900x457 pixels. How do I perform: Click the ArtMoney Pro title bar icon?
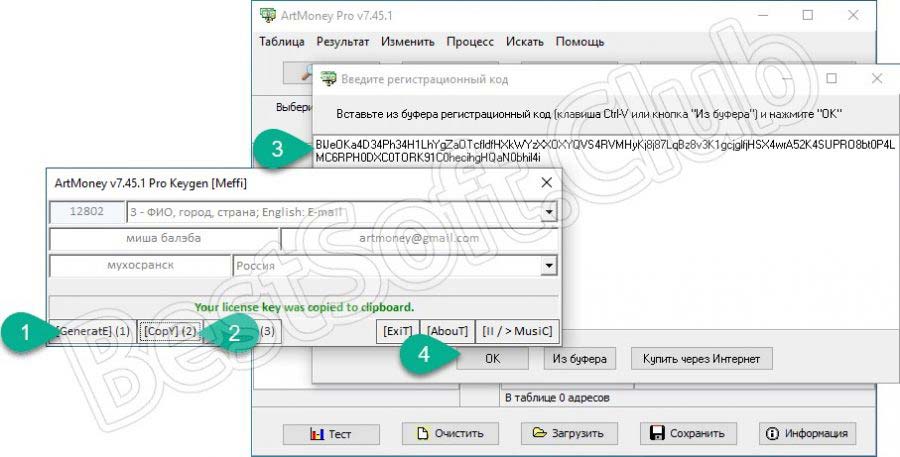click(x=267, y=15)
